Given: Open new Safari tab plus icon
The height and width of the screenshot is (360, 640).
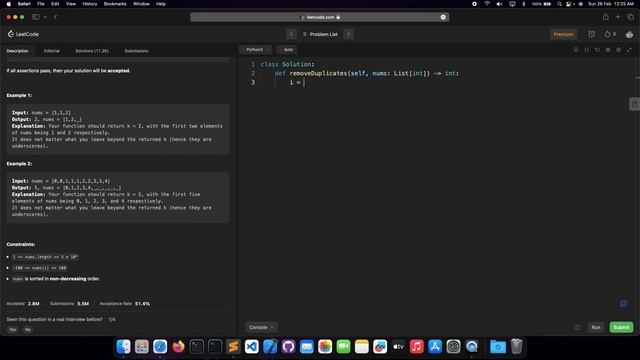Looking at the screenshot, I should (618, 17).
